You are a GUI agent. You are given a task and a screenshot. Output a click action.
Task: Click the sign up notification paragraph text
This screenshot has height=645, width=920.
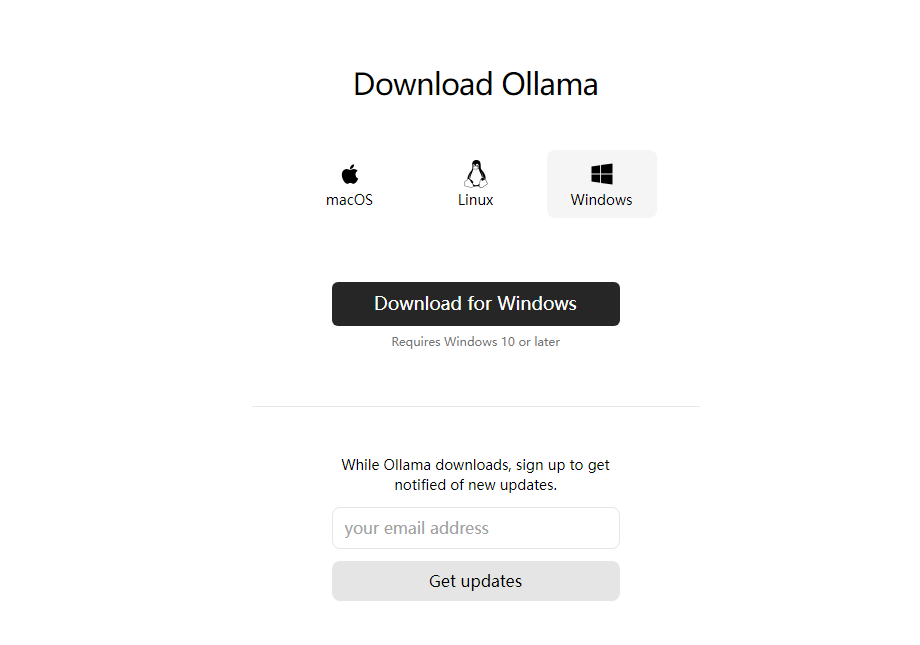click(476, 475)
